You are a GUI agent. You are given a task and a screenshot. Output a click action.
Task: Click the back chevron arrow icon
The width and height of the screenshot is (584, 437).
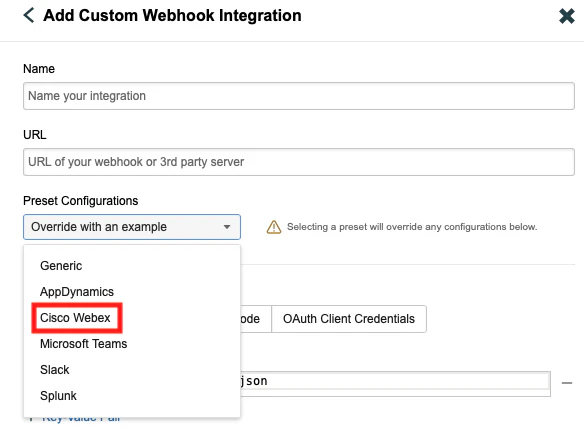(x=29, y=16)
